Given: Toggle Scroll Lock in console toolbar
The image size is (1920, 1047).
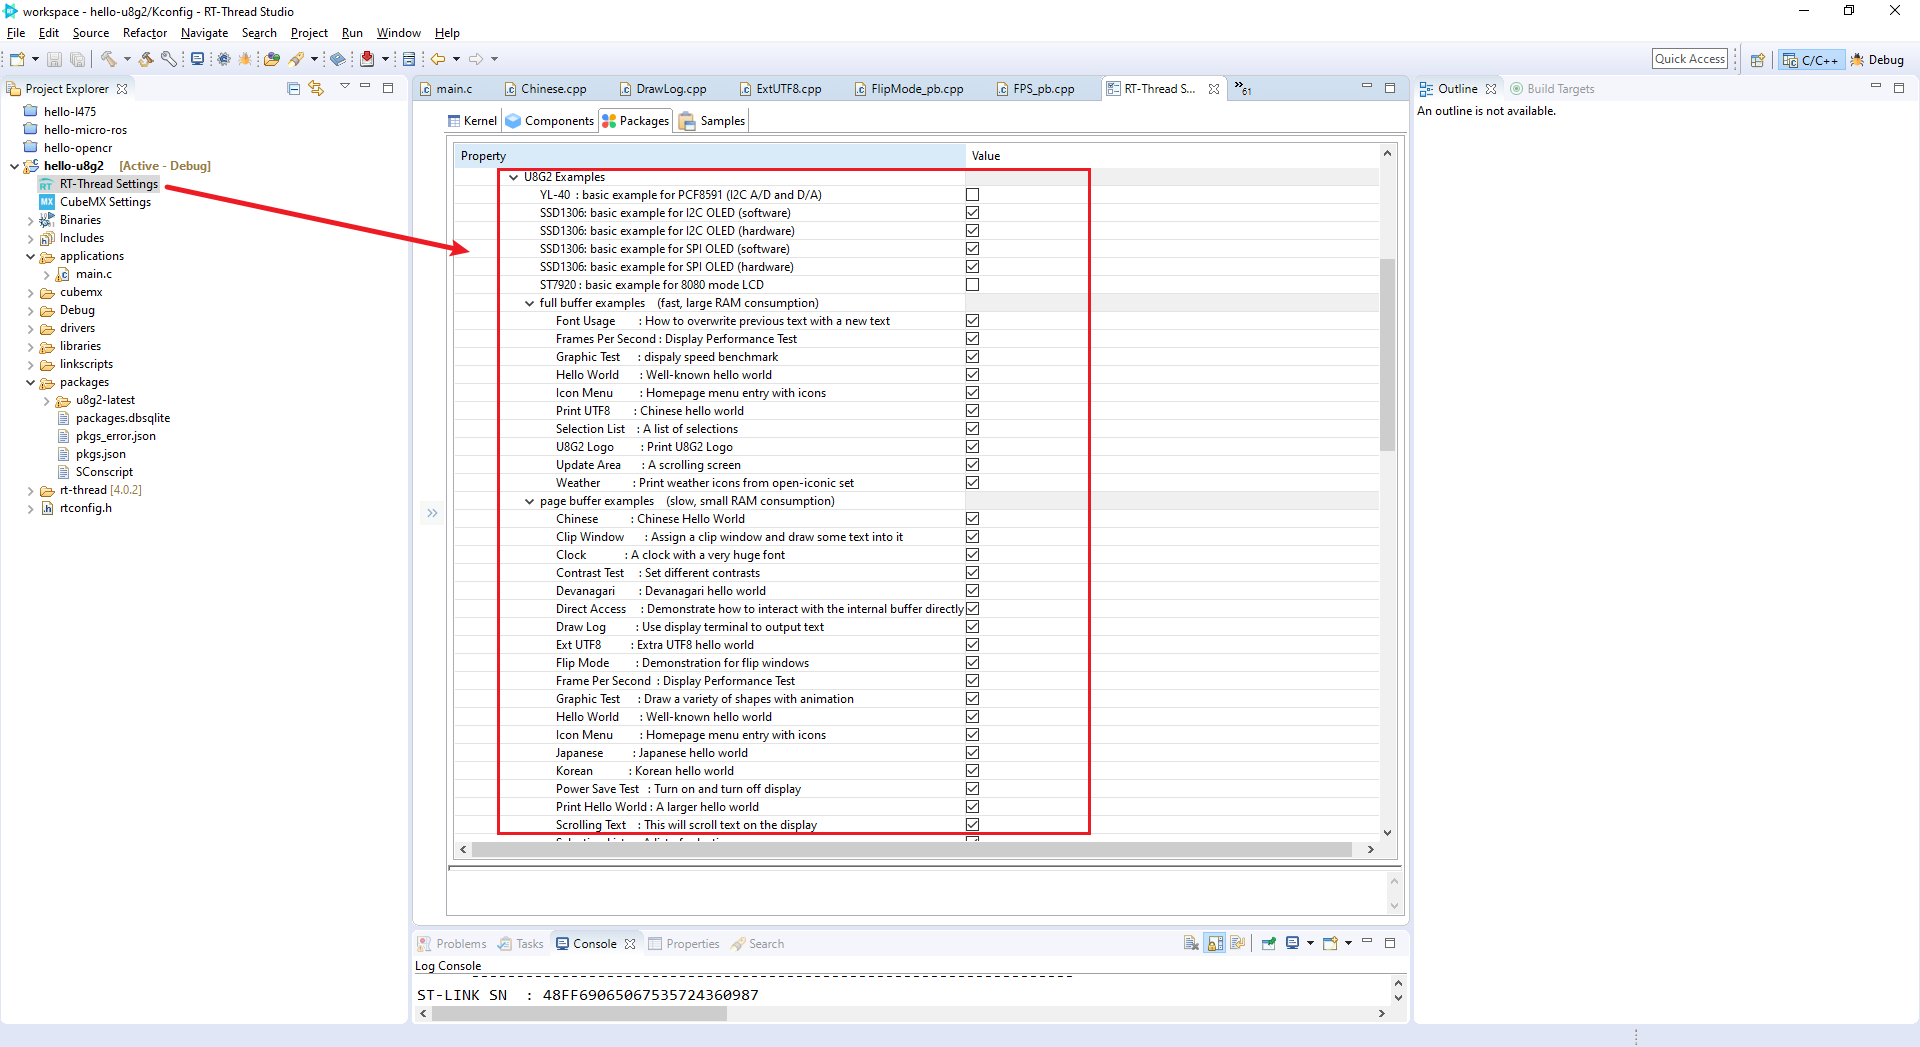Looking at the screenshot, I should click(x=1215, y=943).
